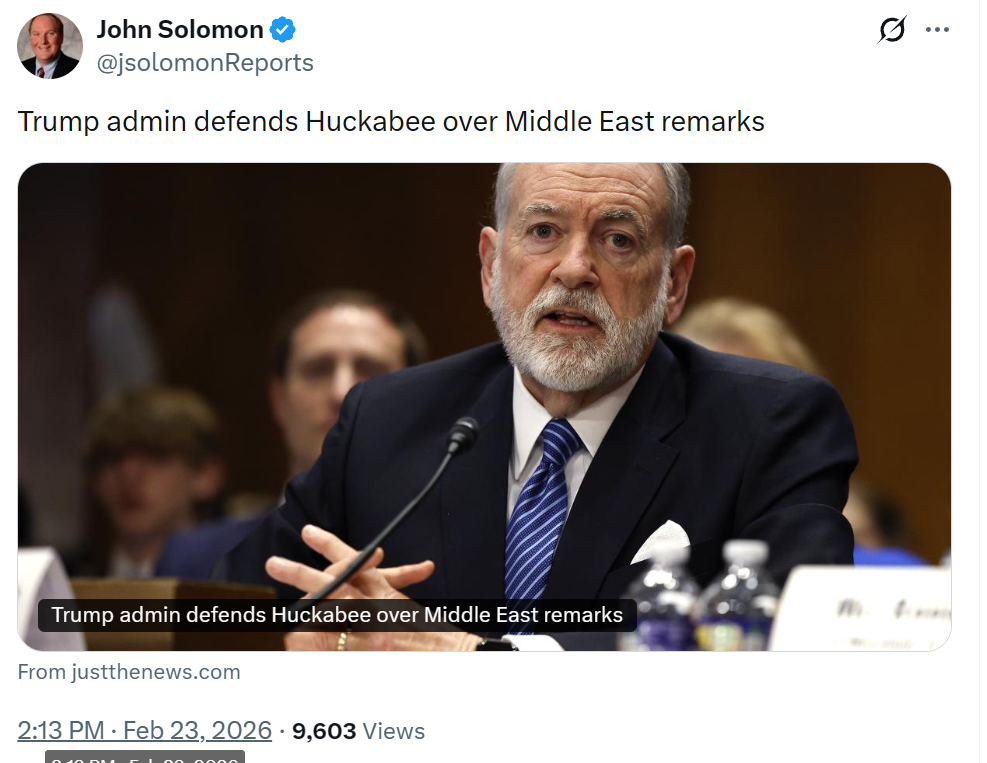The image size is (987, 763).
Task: Open the @jsolomonReports handle link
Action: (205, 63)
